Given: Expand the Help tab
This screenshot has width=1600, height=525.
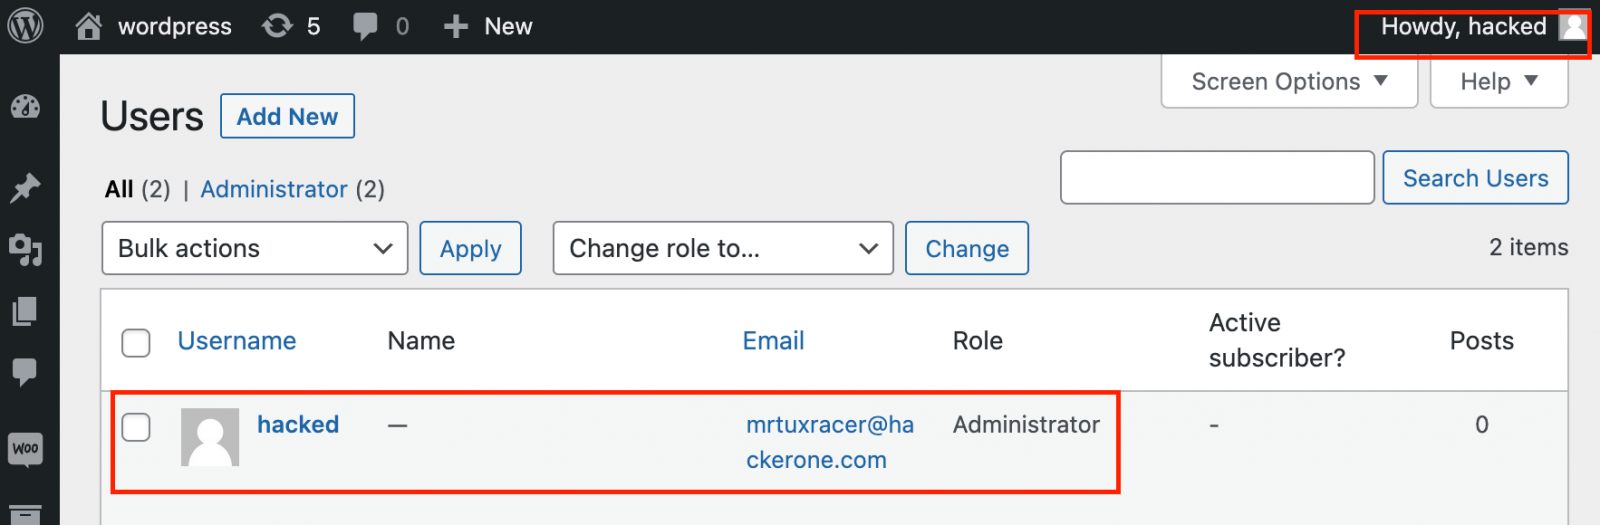Looking at the screenshot, I should point(1498,81).
